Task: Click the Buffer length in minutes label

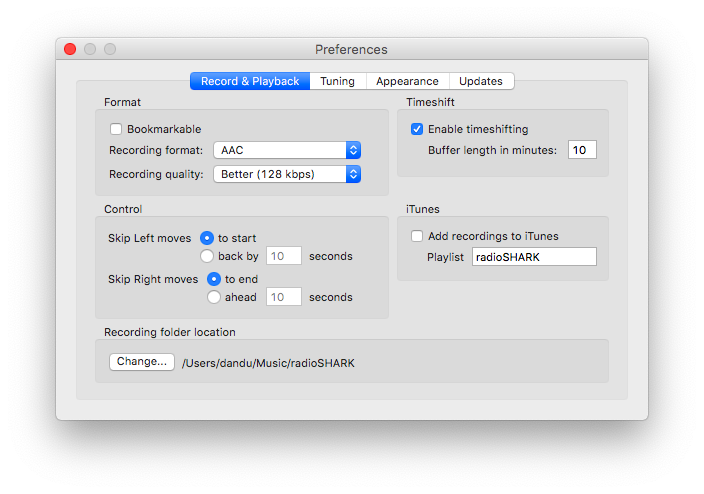Action: coord(493,150)
